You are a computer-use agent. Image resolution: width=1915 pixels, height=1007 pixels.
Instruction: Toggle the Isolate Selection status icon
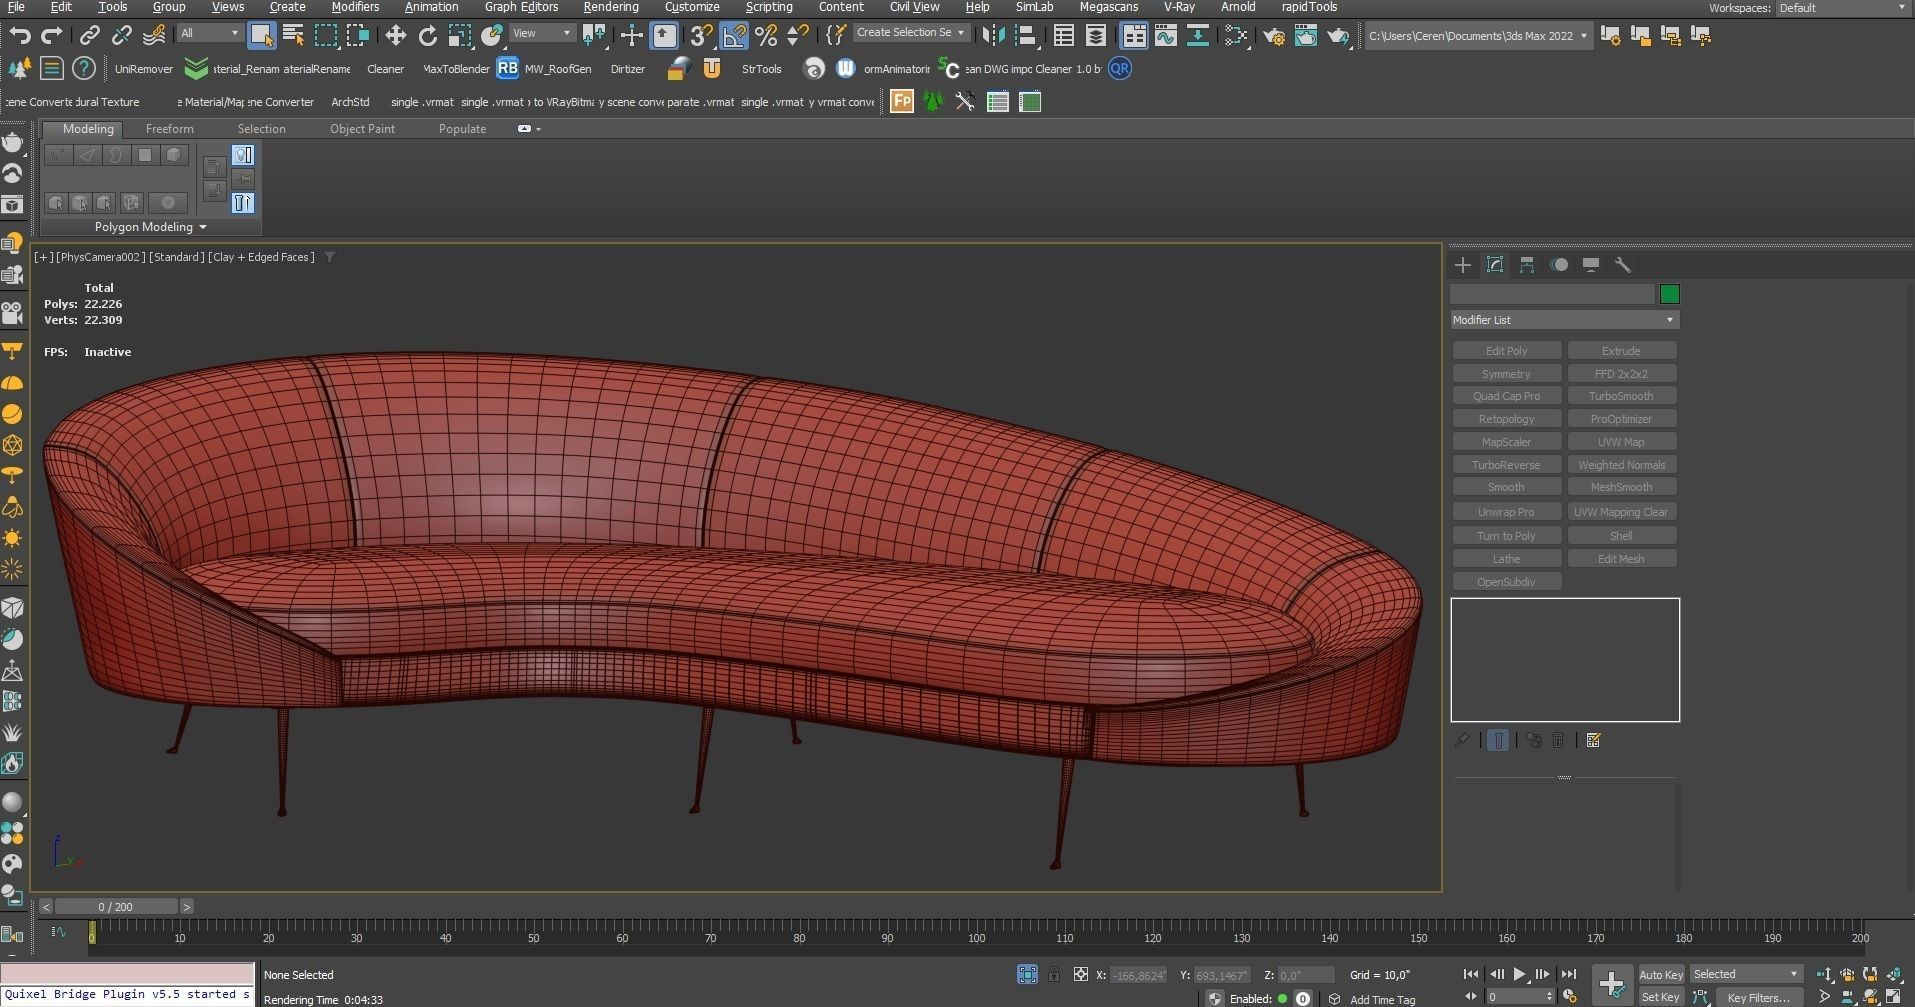tap(1027, 974)
